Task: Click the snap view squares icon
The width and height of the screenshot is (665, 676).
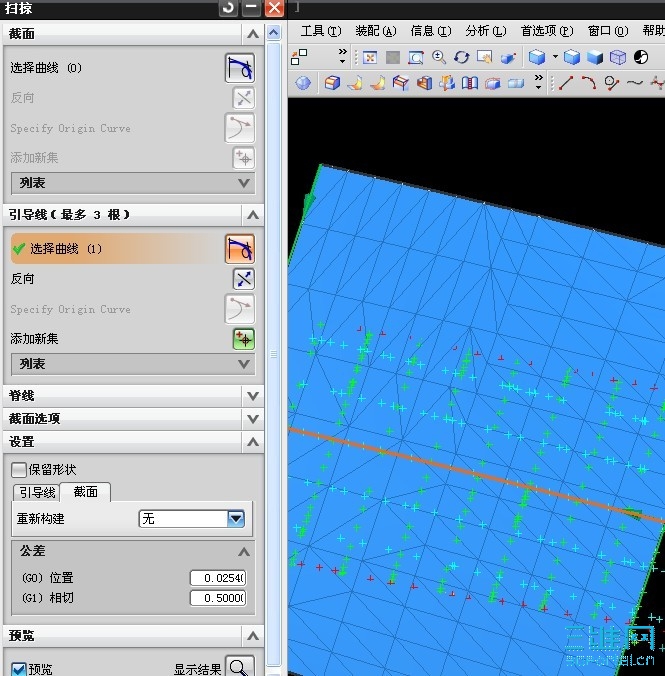Action: click(299, 57)
